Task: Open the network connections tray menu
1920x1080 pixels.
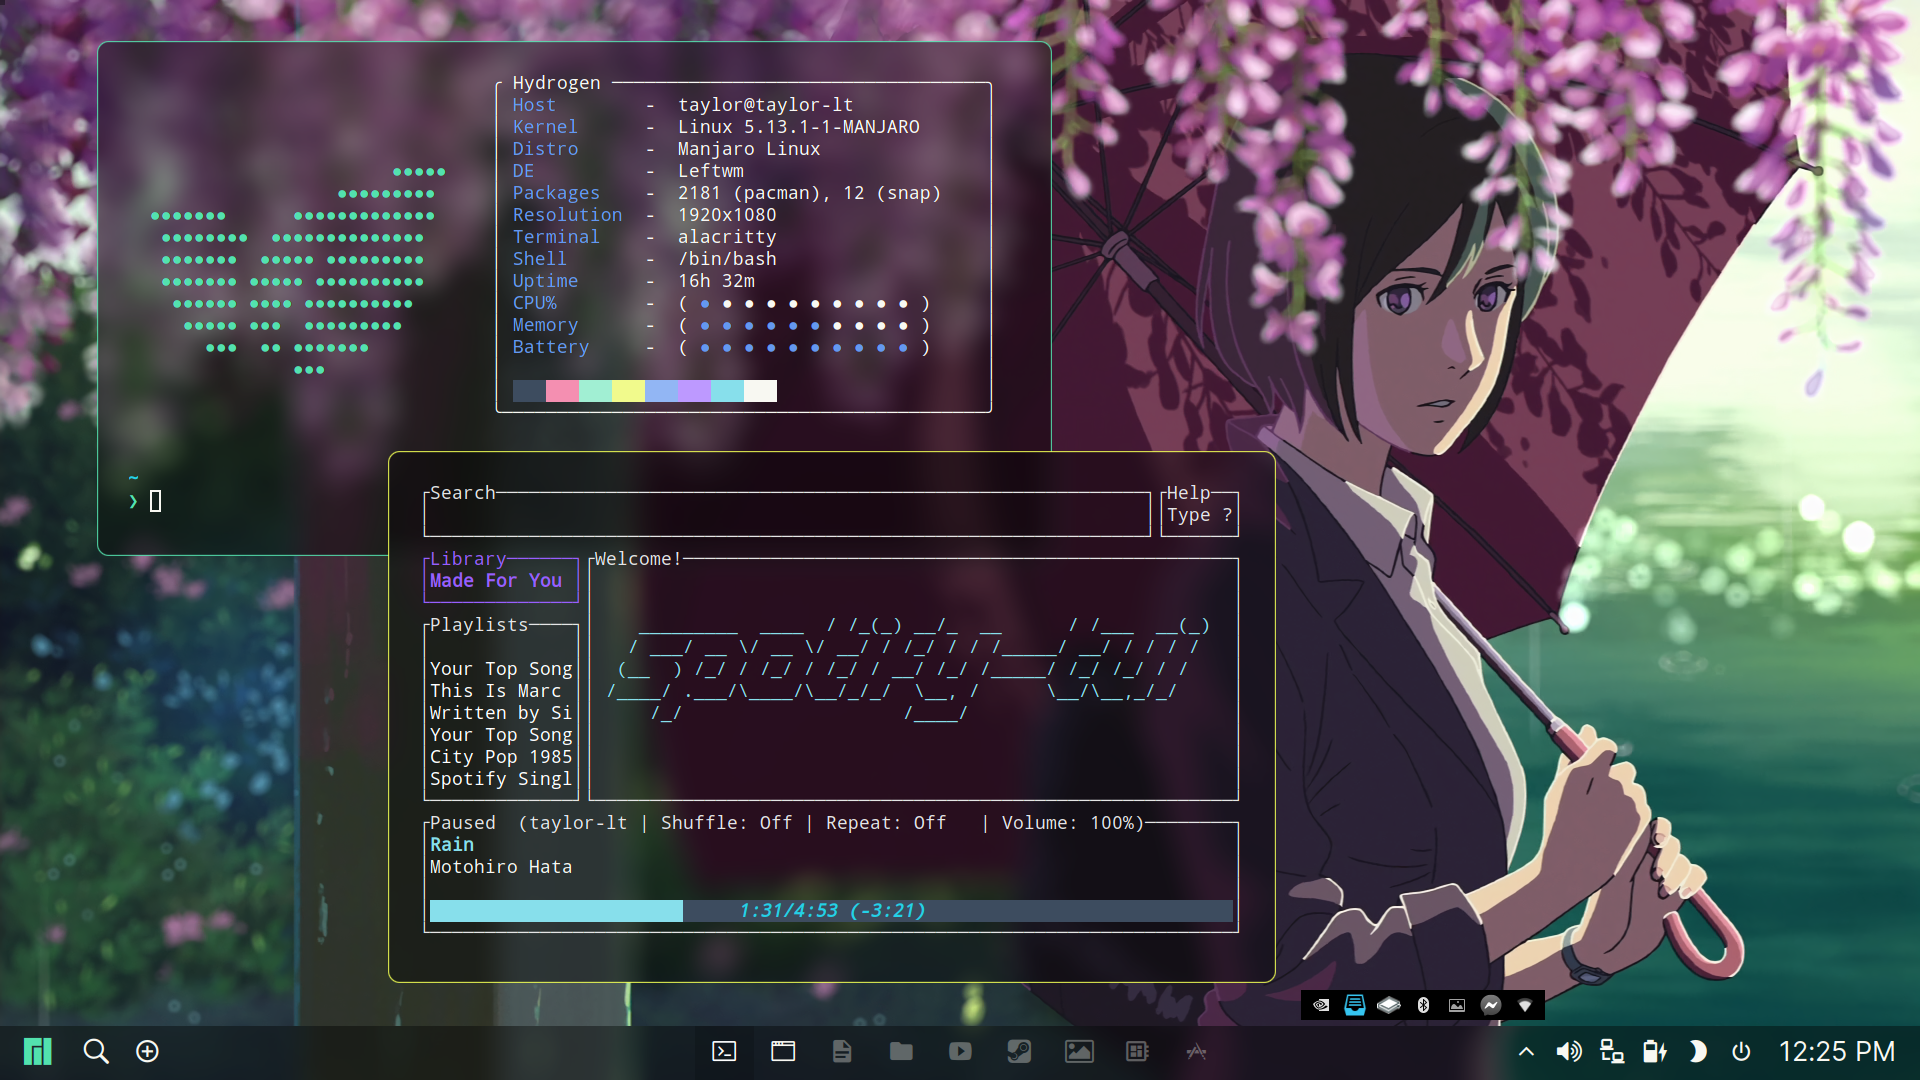Action: point(1611,1051)
